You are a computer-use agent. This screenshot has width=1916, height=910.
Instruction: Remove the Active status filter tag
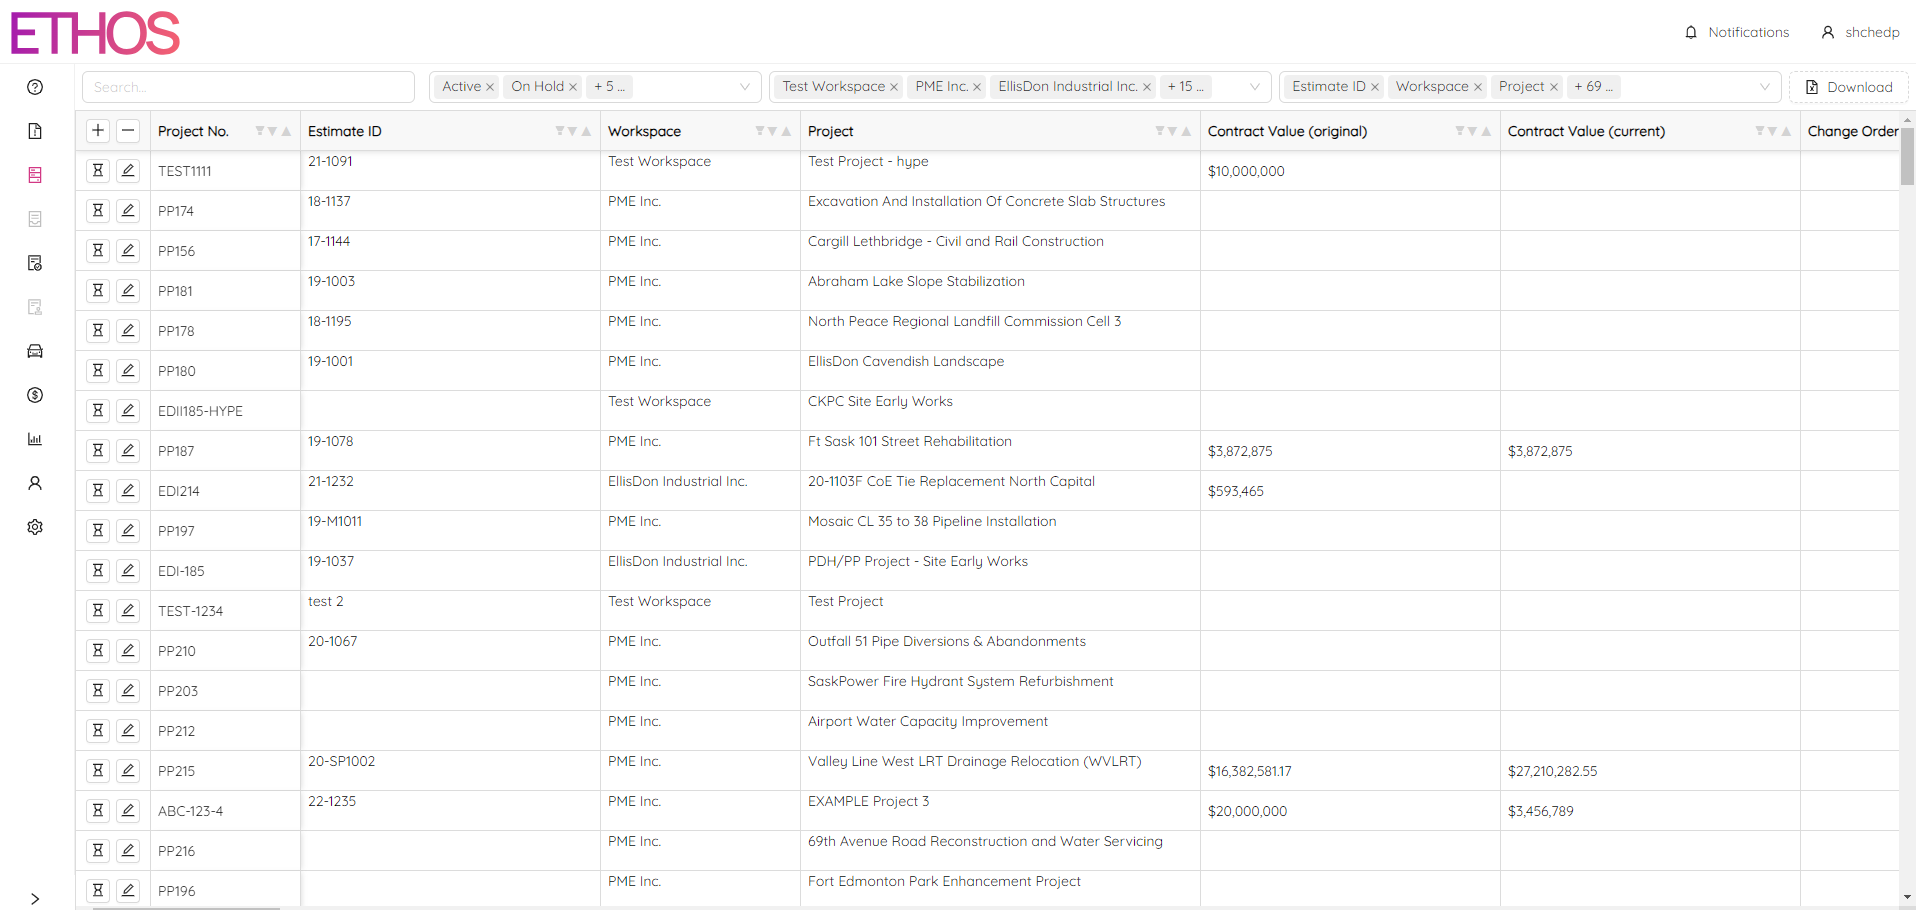[490, 87]
